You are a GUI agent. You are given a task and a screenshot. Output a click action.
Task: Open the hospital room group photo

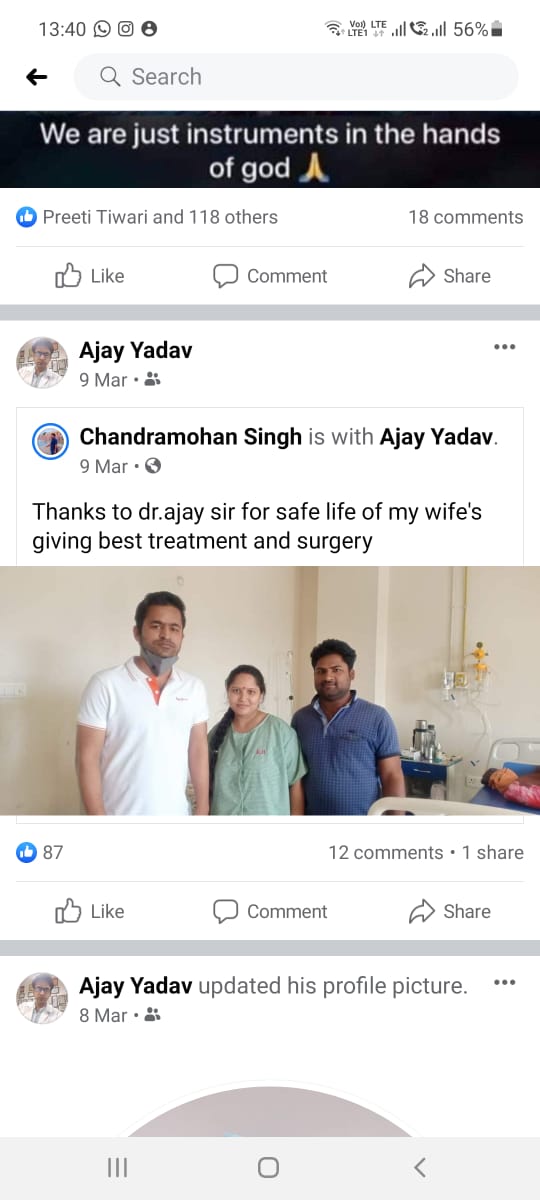coord(270,691)
